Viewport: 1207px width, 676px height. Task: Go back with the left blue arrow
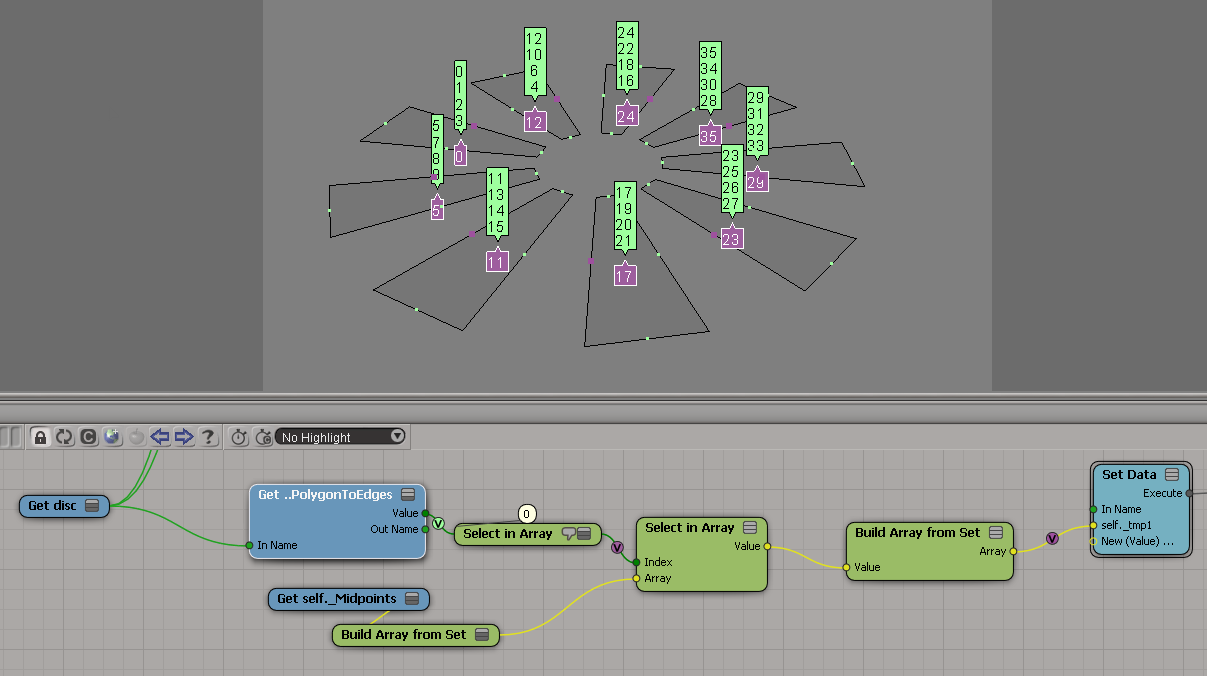click(x=160, y=437)
